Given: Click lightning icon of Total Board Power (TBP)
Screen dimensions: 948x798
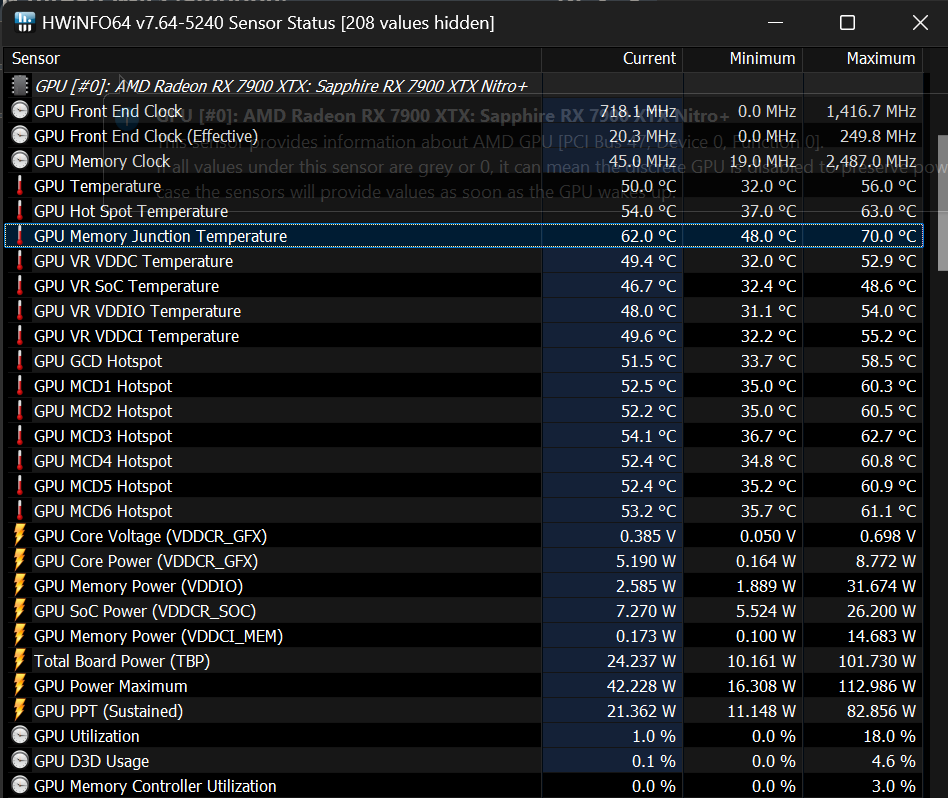Looking at the screenshot, I should [20, 661].
